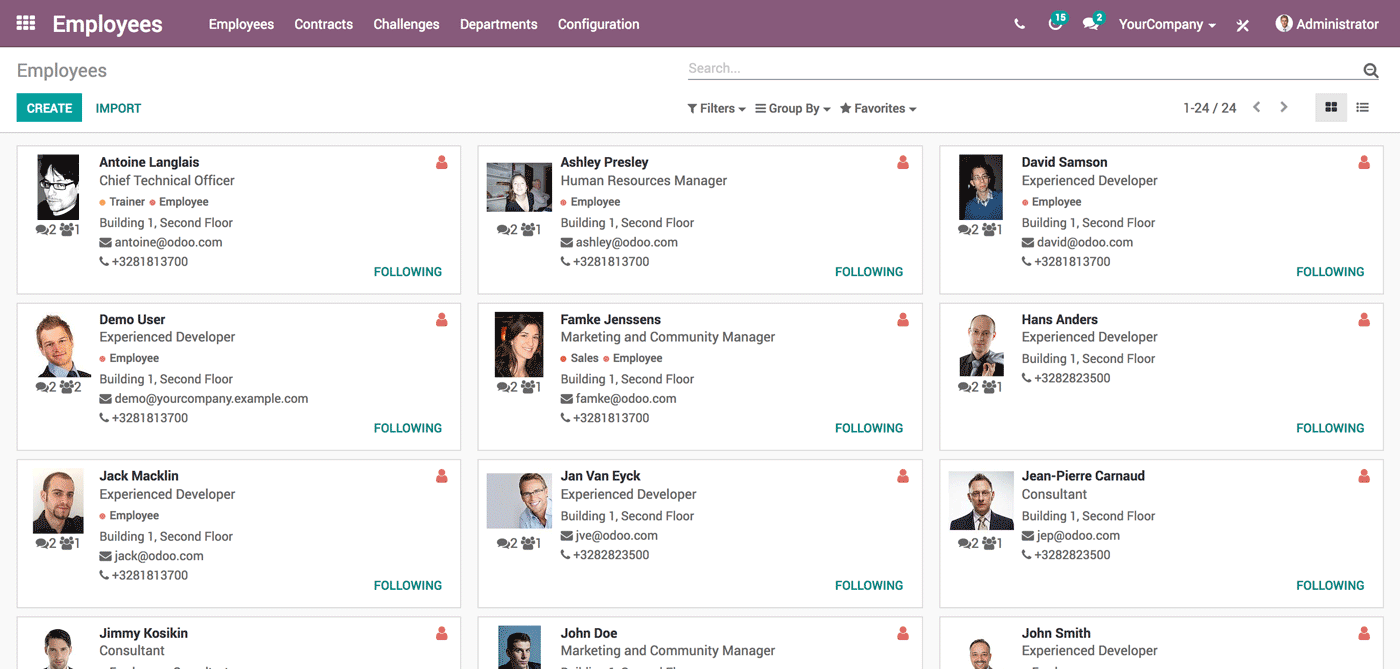Open the Contracts menu
Viewport: 1400px width, 669px height.
point(323,24)
